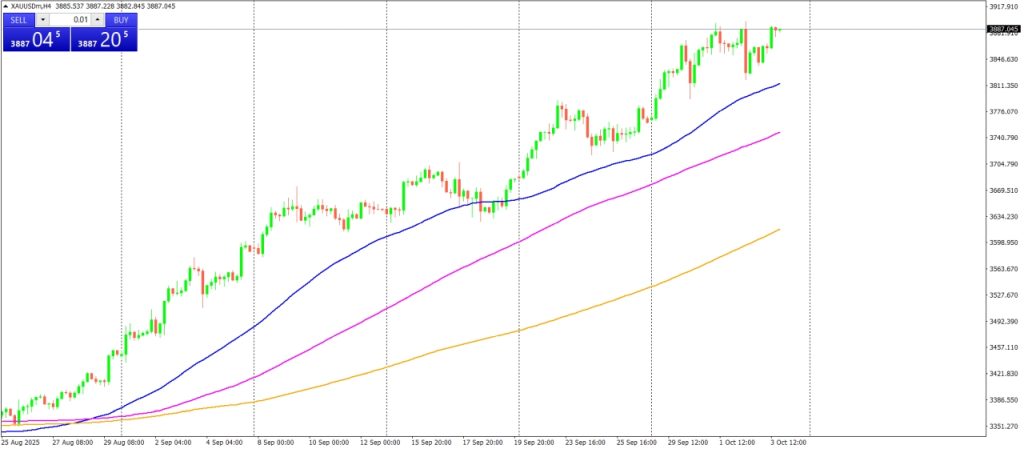The image size is (1024, 449).
Task: Click the 25 Aug 2025 time label
Action: [x=20, y=441]
